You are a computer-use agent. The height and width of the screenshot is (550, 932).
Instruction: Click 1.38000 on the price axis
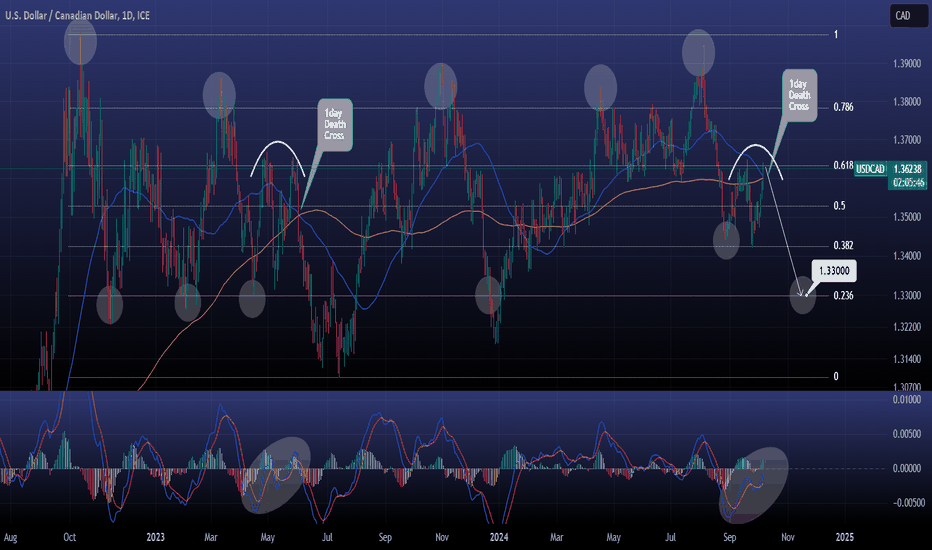coord(907,102)
